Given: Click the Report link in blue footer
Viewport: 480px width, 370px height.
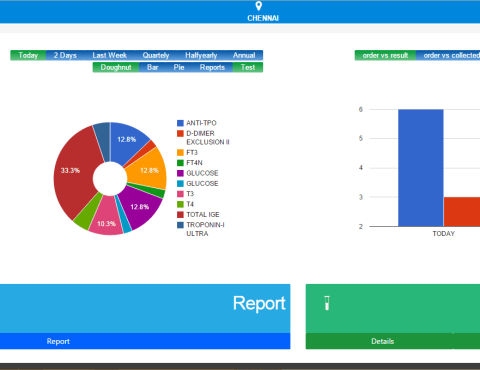Looking at the screenshot, I should coord(58,341).
